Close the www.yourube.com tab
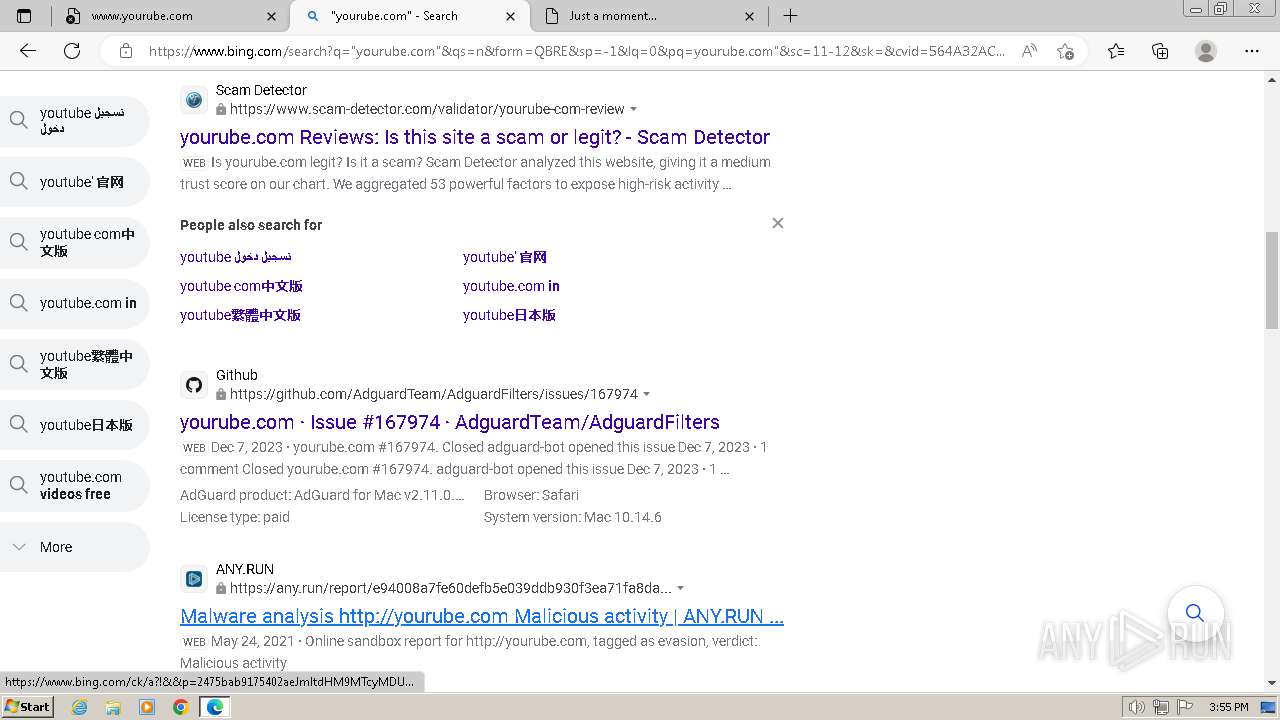The height and width of the screenshot is (720, 1280). click(x=272, y=16)
